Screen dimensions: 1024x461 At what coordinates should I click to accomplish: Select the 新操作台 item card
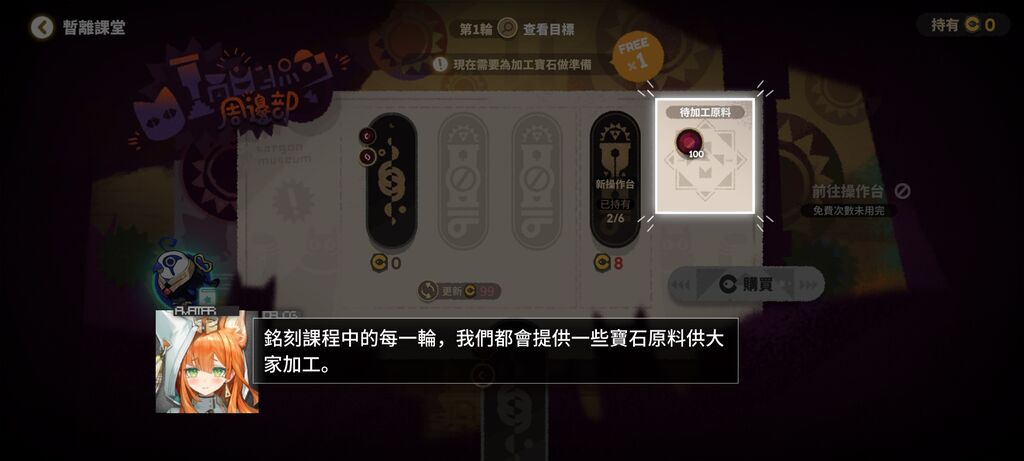pos(615,180)
